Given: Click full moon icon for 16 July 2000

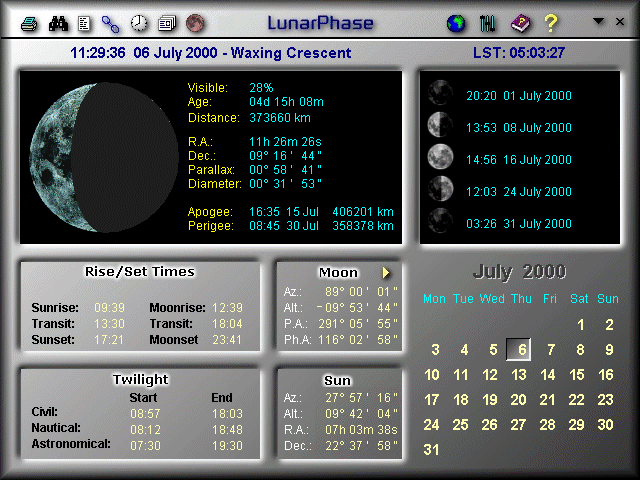Looking at the screenshot, I should click(x=440, y=157).
